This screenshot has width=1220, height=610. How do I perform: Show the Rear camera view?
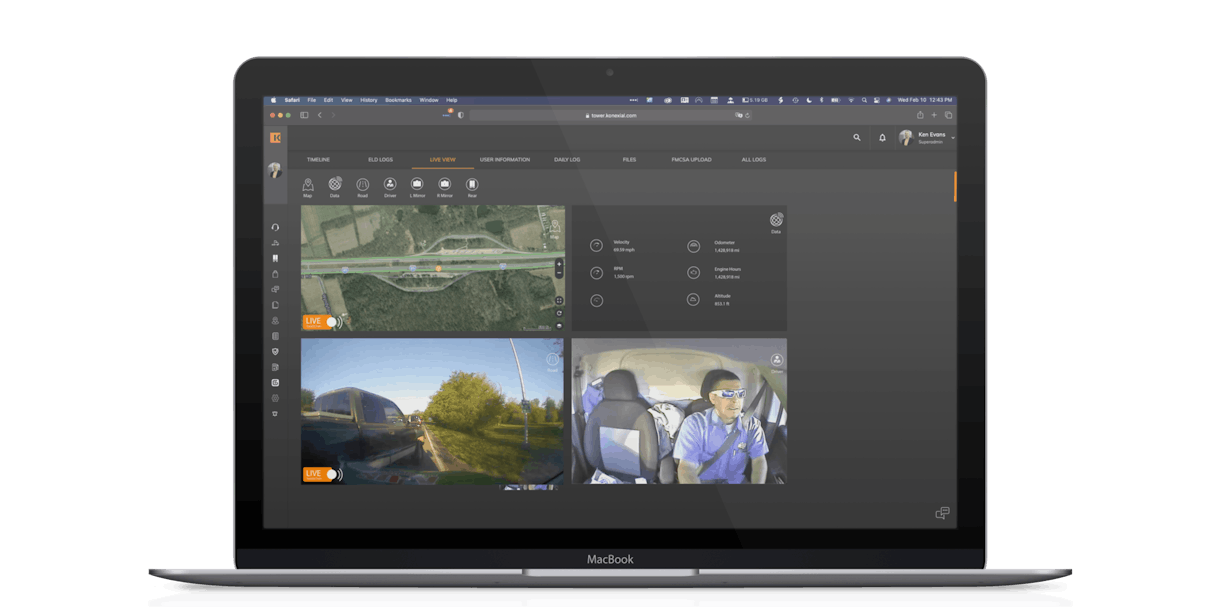[472, 185]
